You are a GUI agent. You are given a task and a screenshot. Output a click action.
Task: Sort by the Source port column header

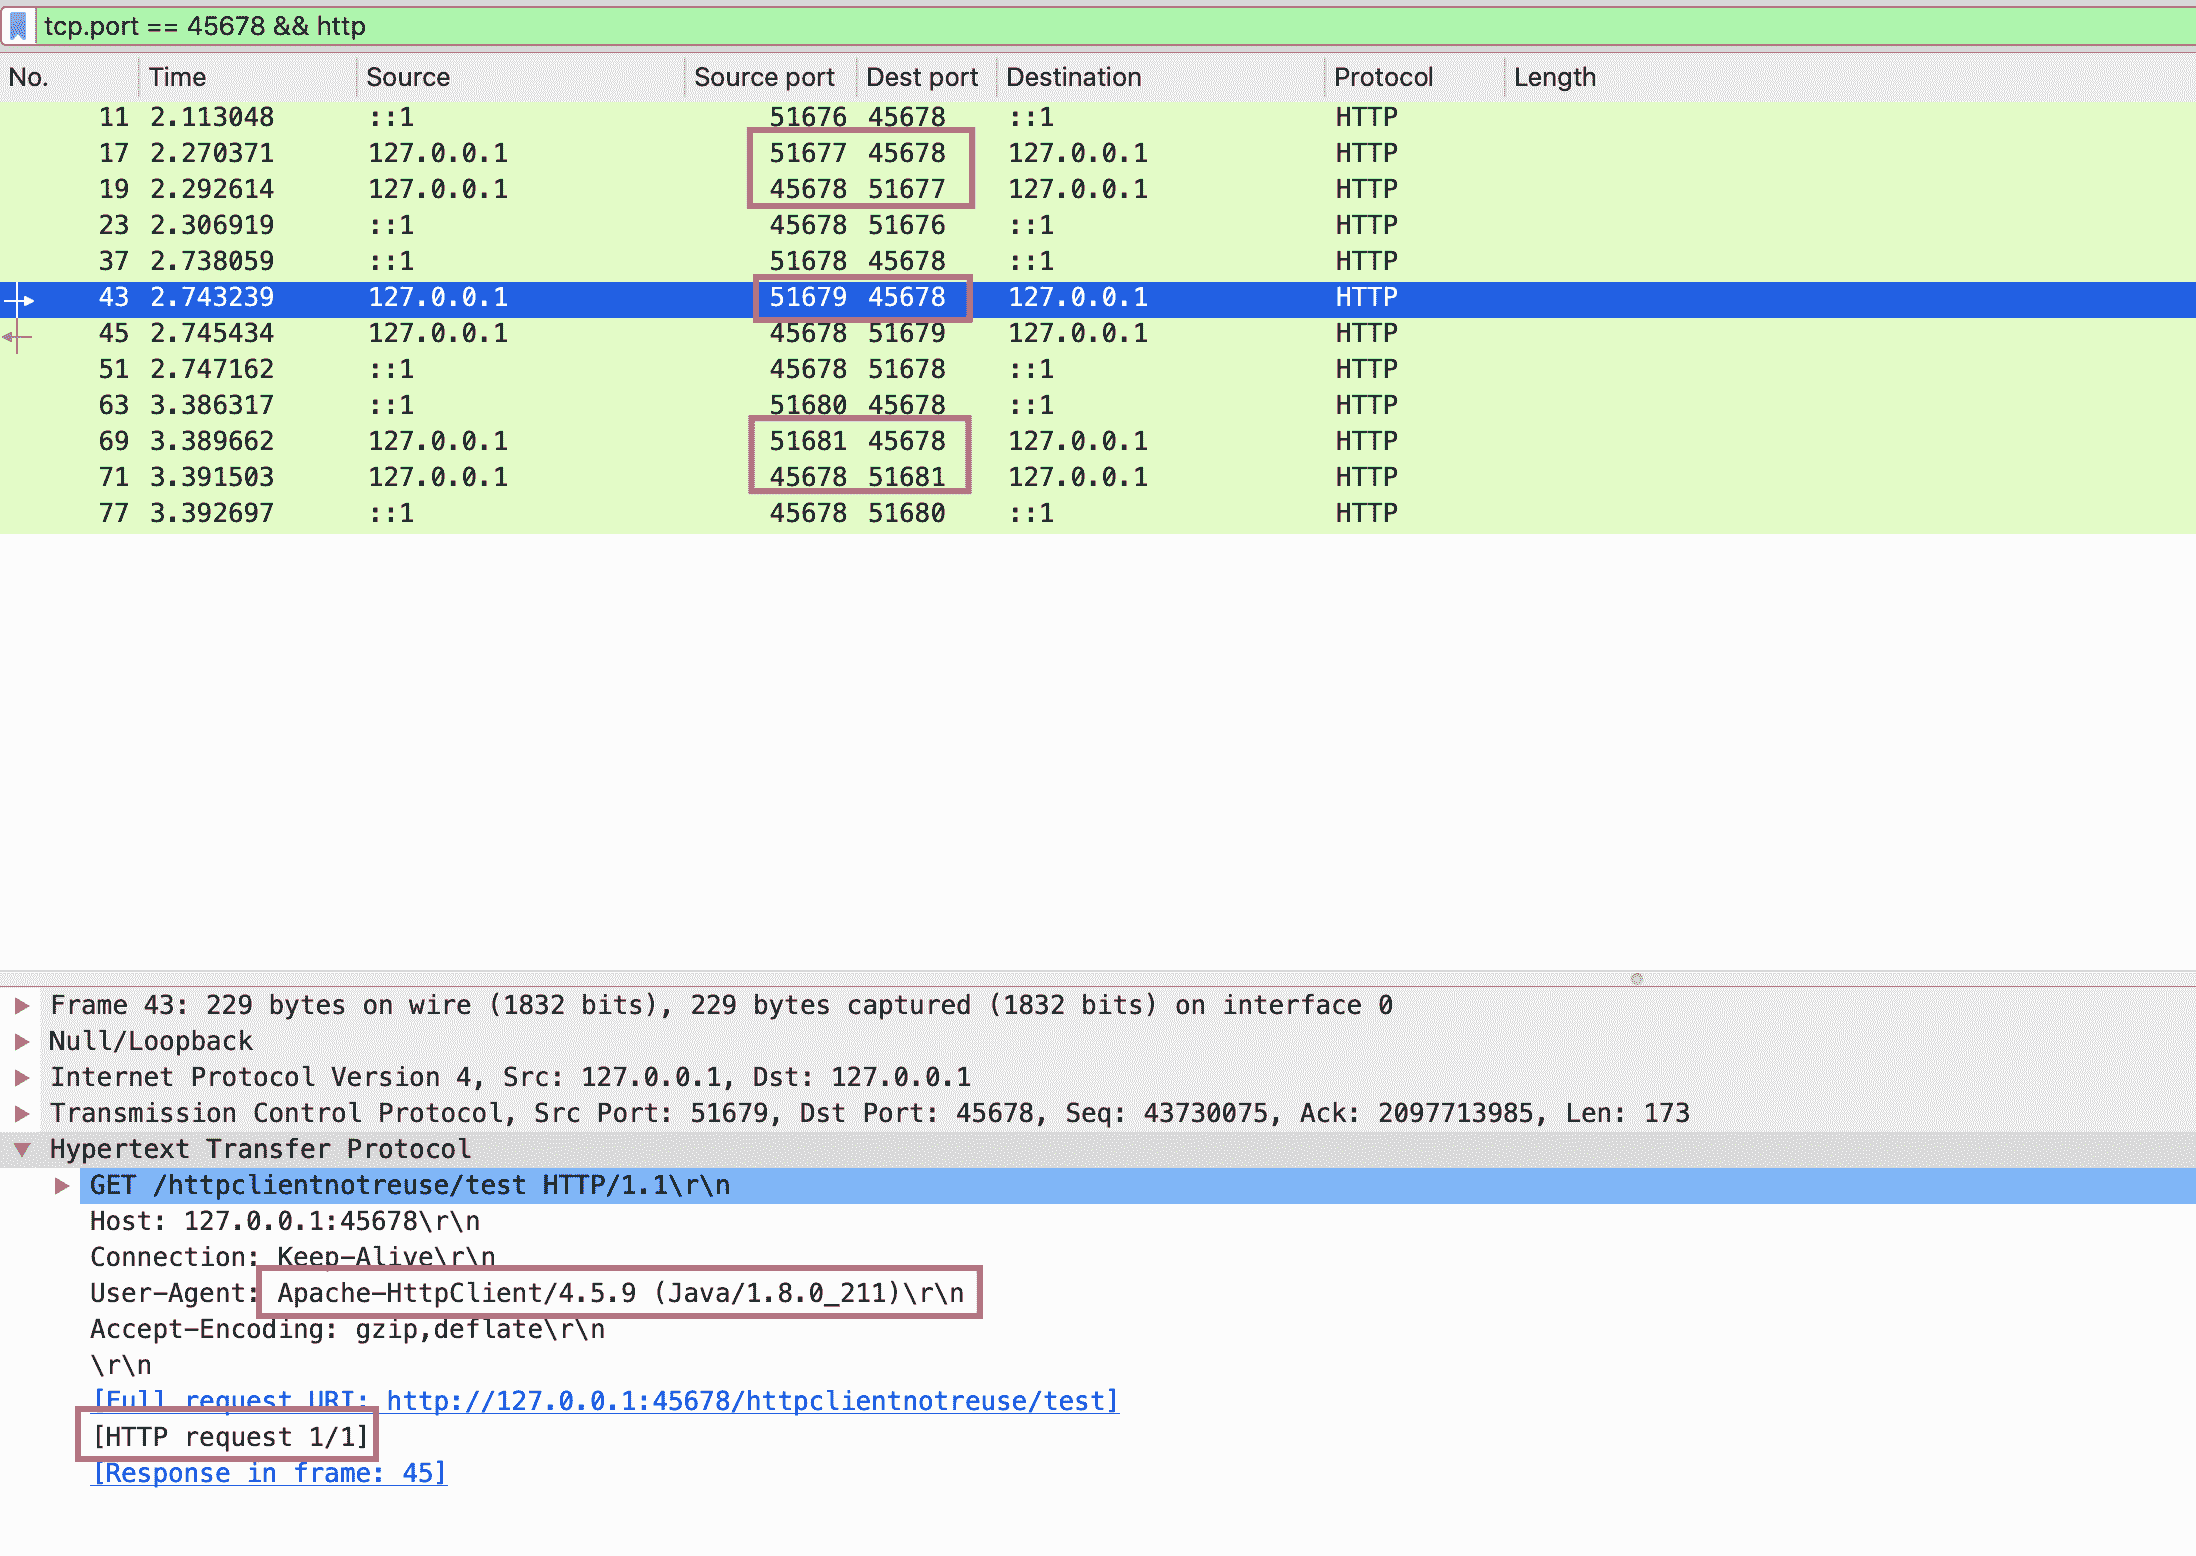tap(764, 77)
